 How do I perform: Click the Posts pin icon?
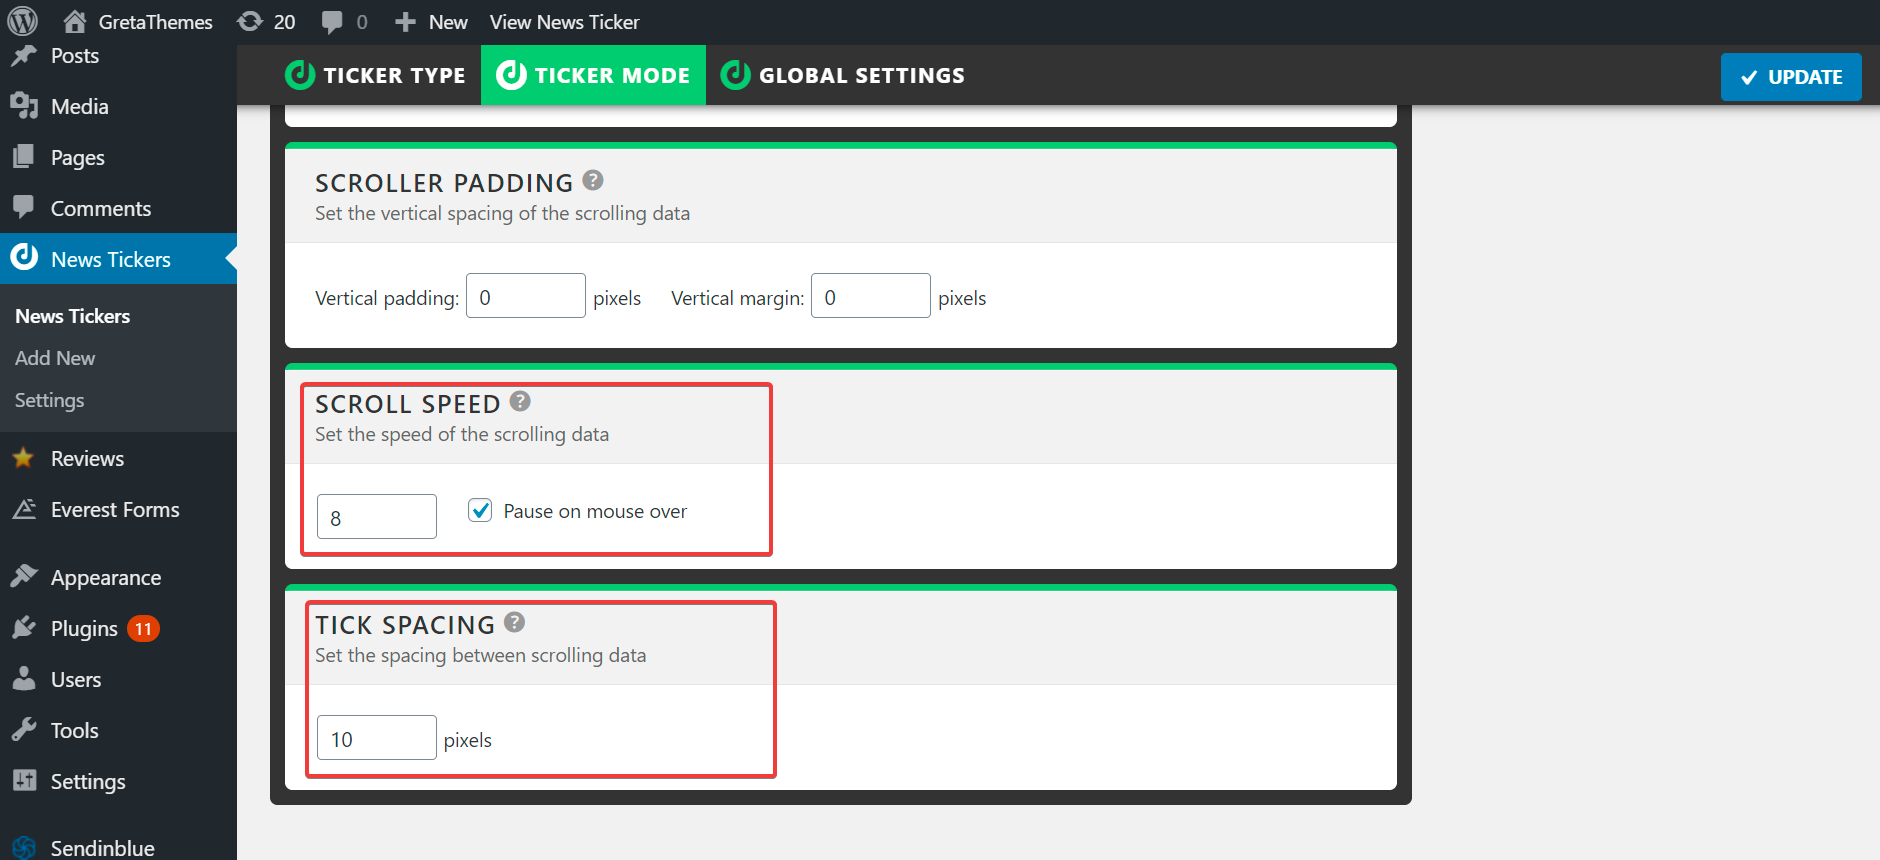pos(24,56)
